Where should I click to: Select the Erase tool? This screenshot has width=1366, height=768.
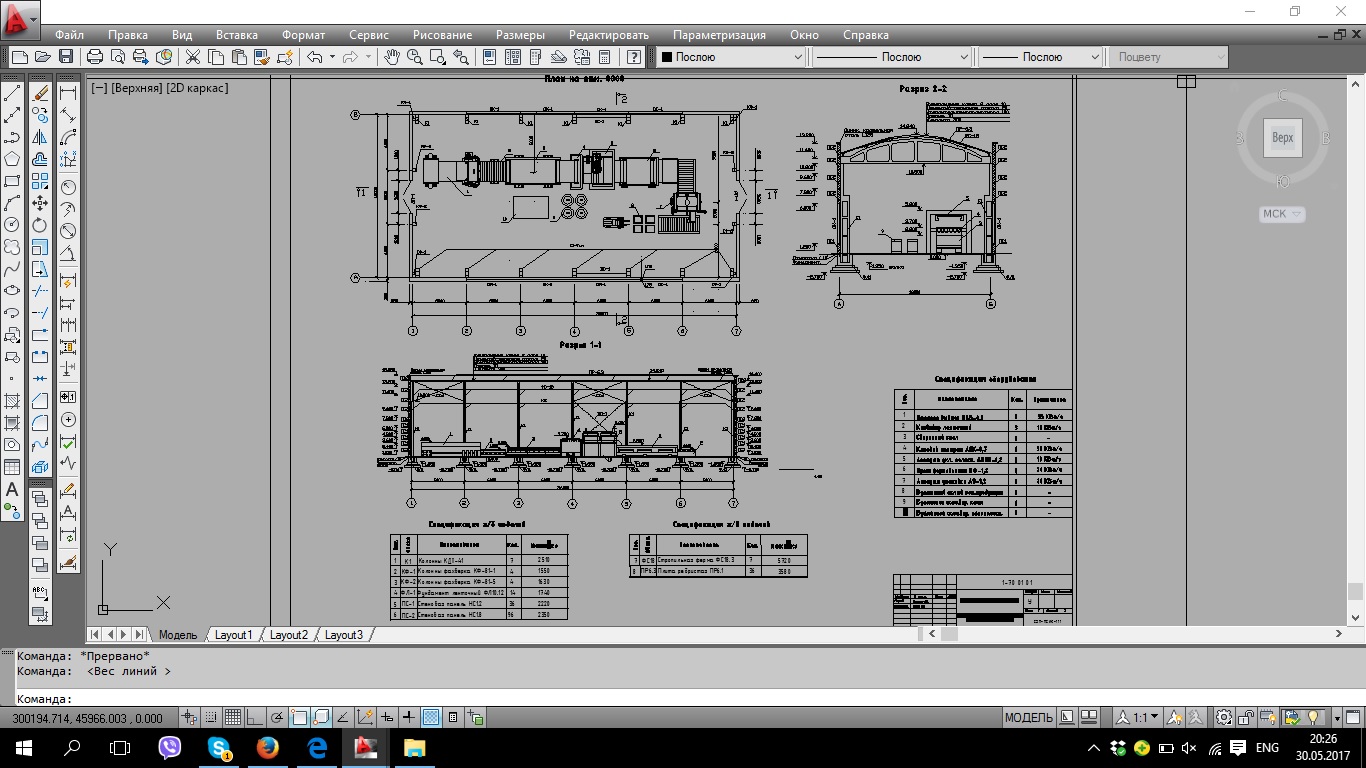pyautogui.click(x=40, y=93)
